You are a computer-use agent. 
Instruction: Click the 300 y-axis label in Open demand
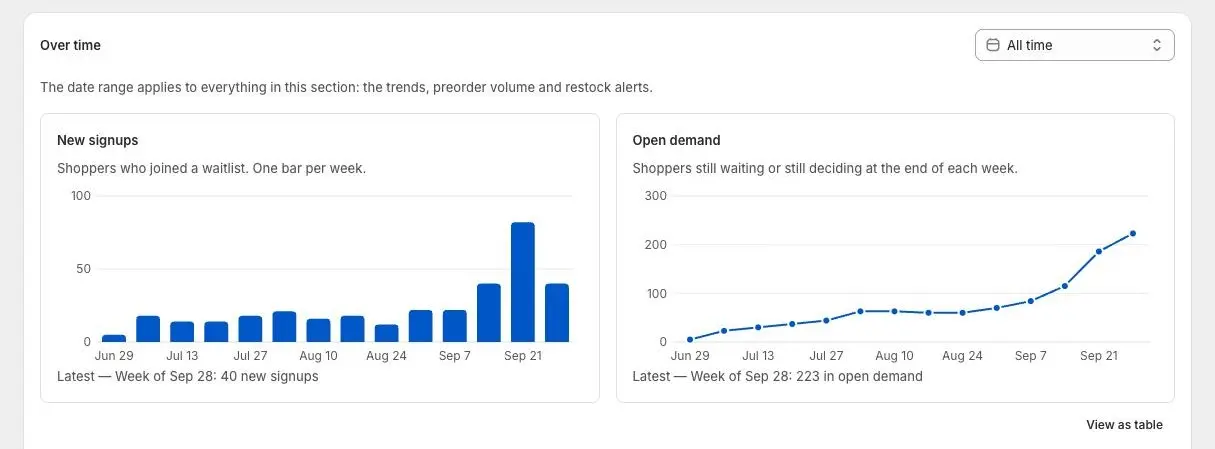(x=656, y=195)
